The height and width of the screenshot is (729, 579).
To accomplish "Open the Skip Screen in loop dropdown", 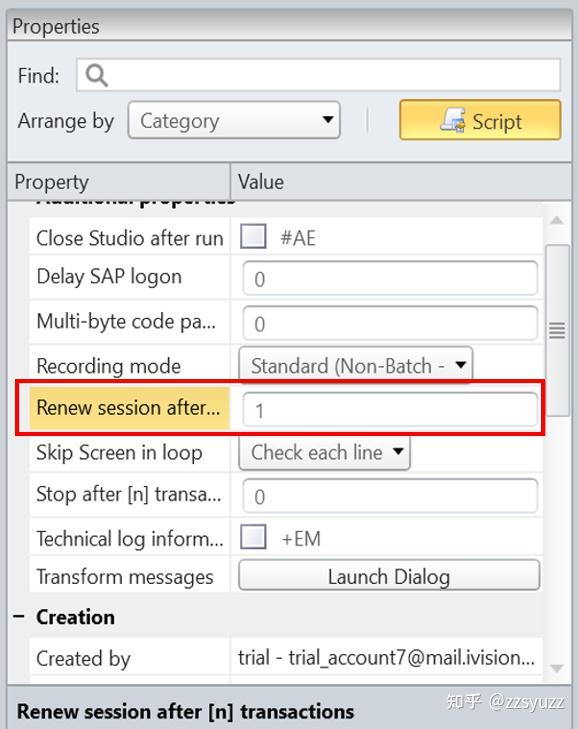I will pyautogui.click(x=324, y=452).
